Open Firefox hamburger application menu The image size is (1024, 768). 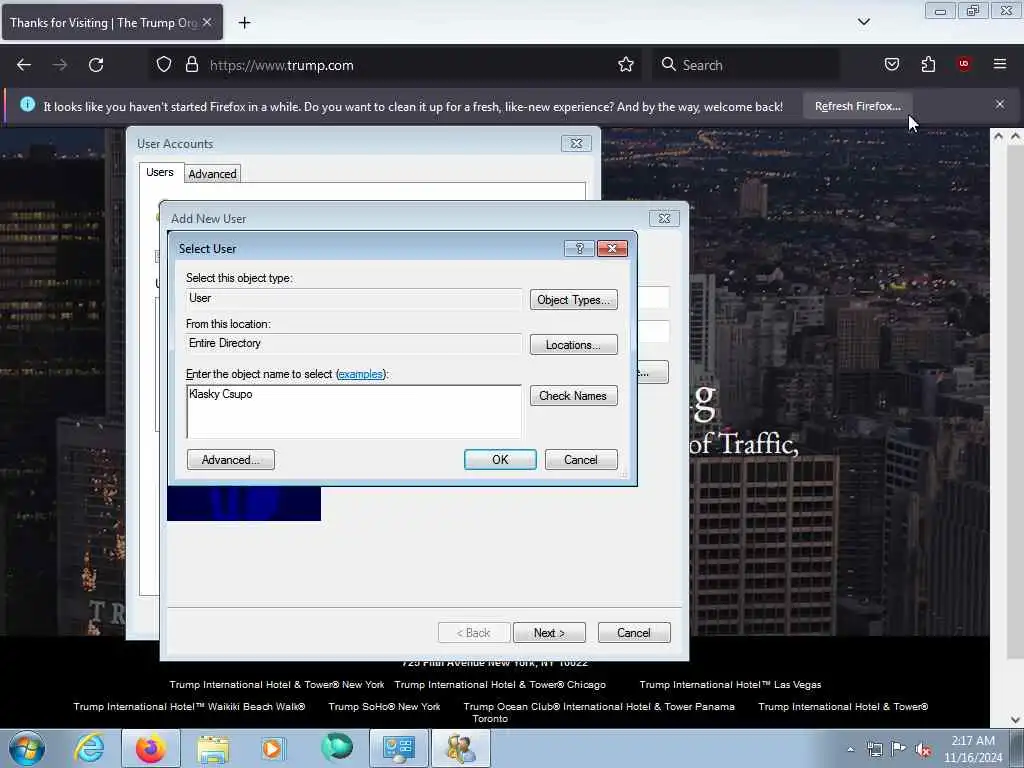click(1000, 64)
